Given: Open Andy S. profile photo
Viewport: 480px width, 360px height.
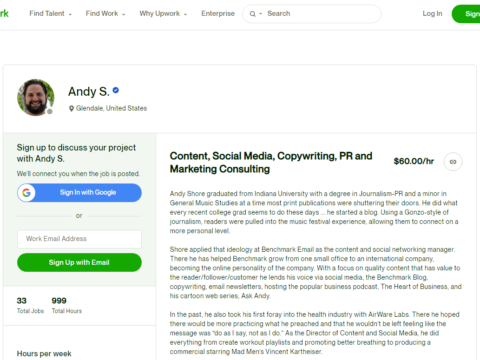Looking at the screenshot, I should coord(36,97).
